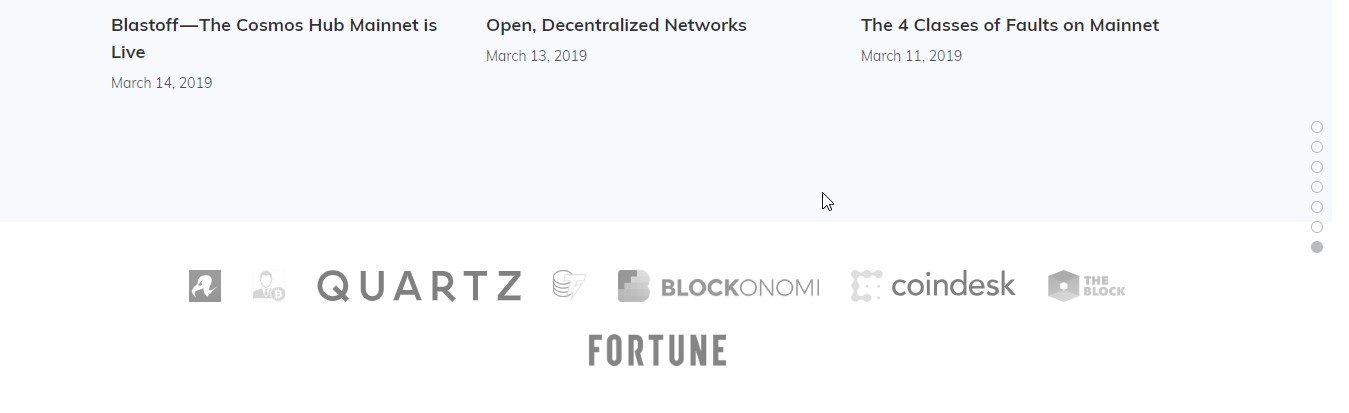Open the Quartz press logo
The height and width of the screenshot is (413, 1349).
point(419,286)
